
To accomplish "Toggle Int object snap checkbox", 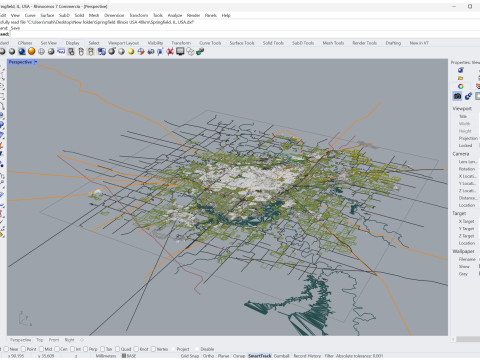I will coord(72,349).
